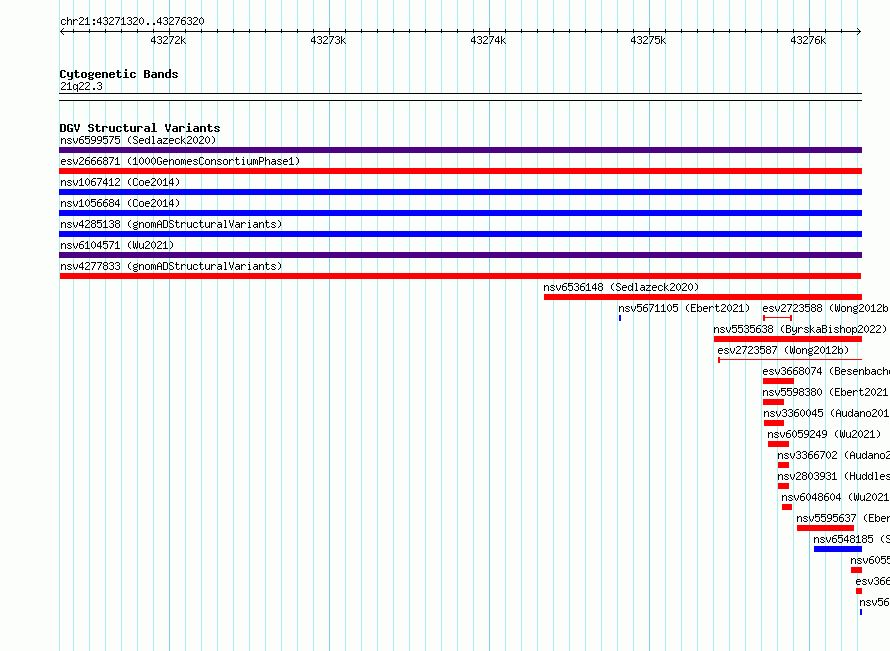
Task: Click the 21q22.3 band label
Action: 81,86
